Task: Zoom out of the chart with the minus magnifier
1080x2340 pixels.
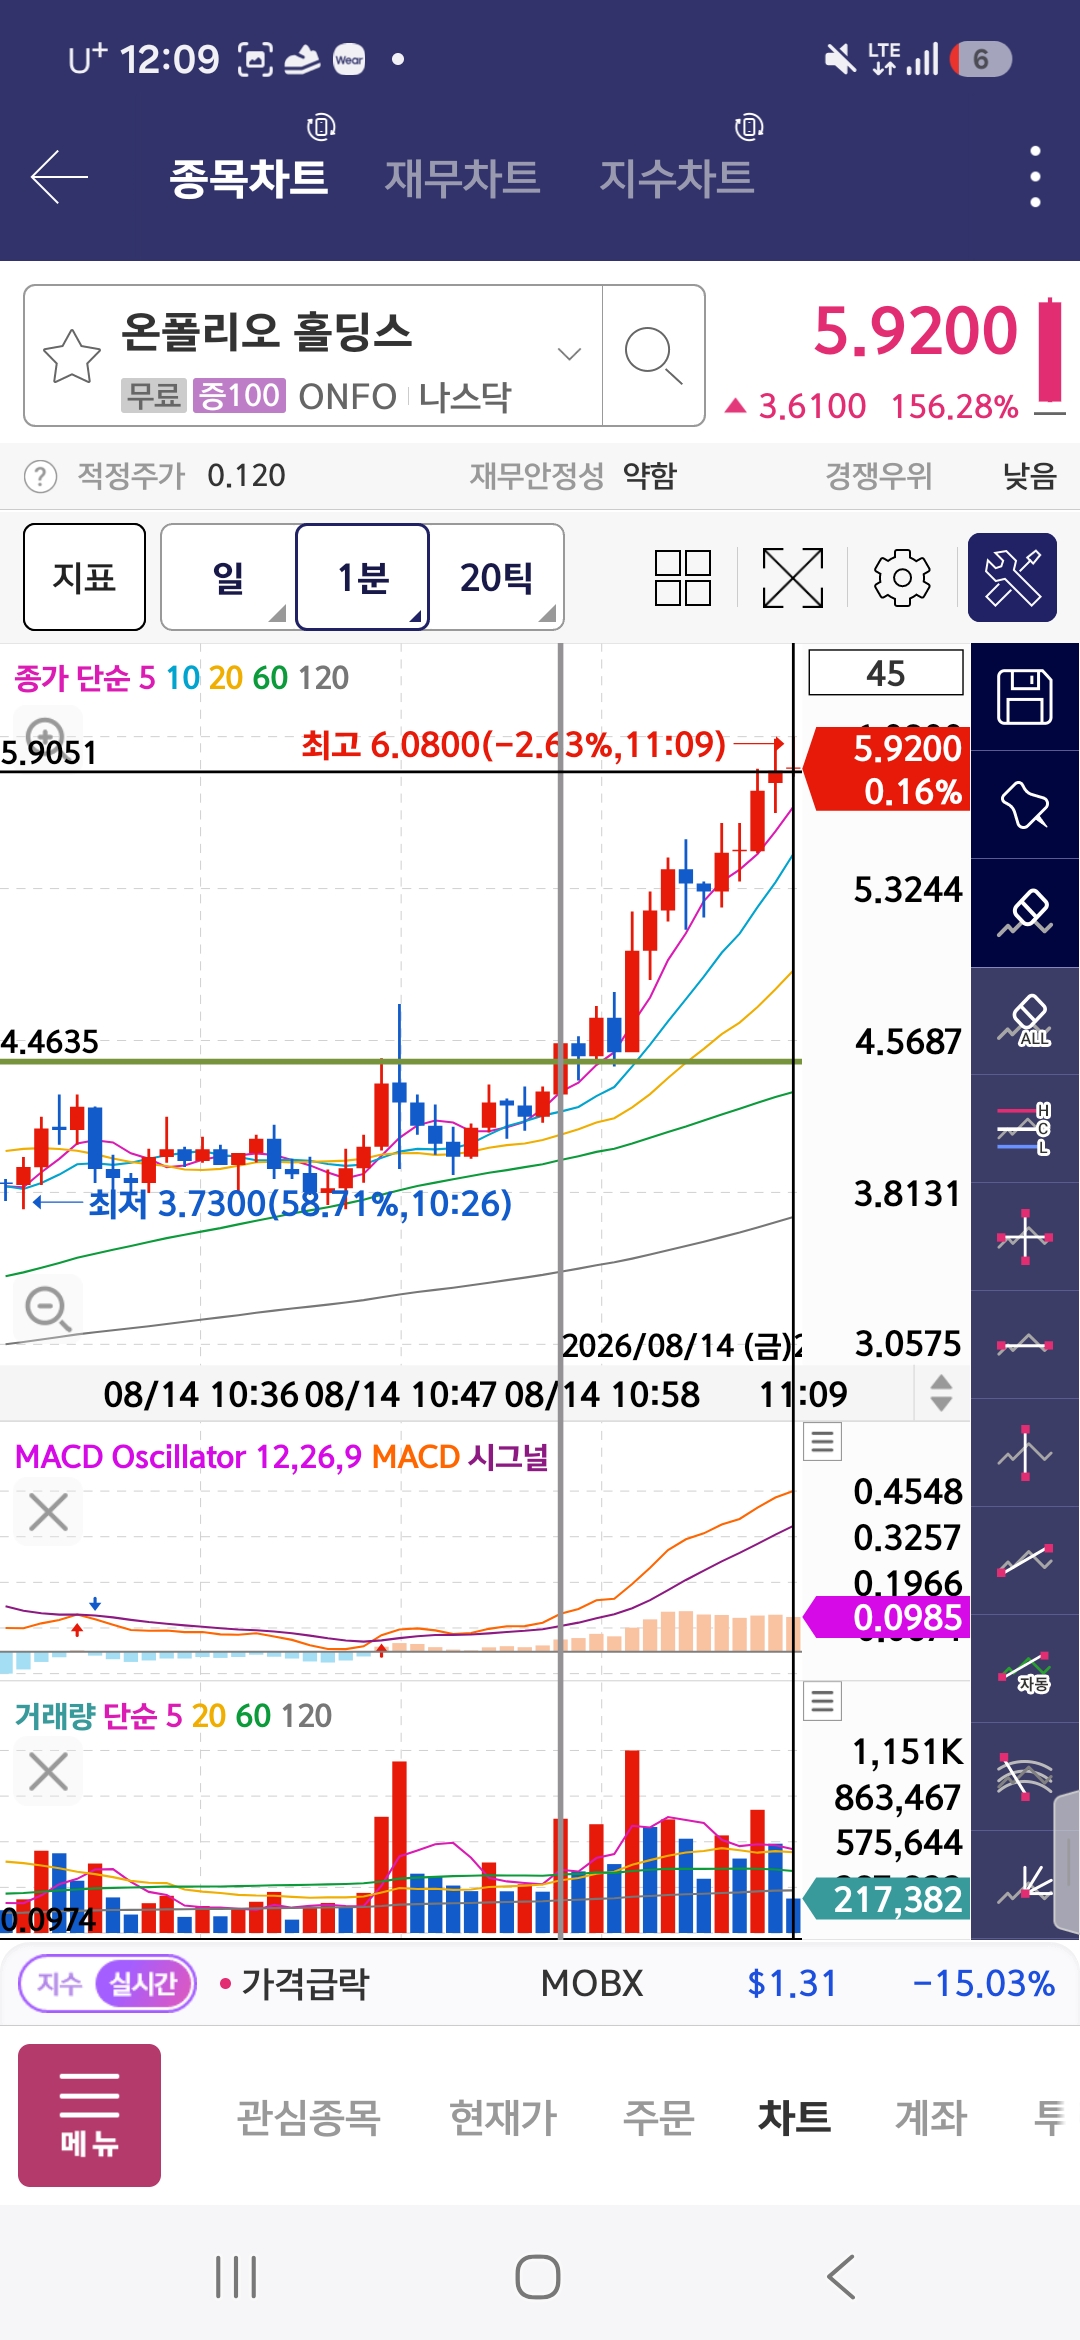Action: (x=47, y=1308)
